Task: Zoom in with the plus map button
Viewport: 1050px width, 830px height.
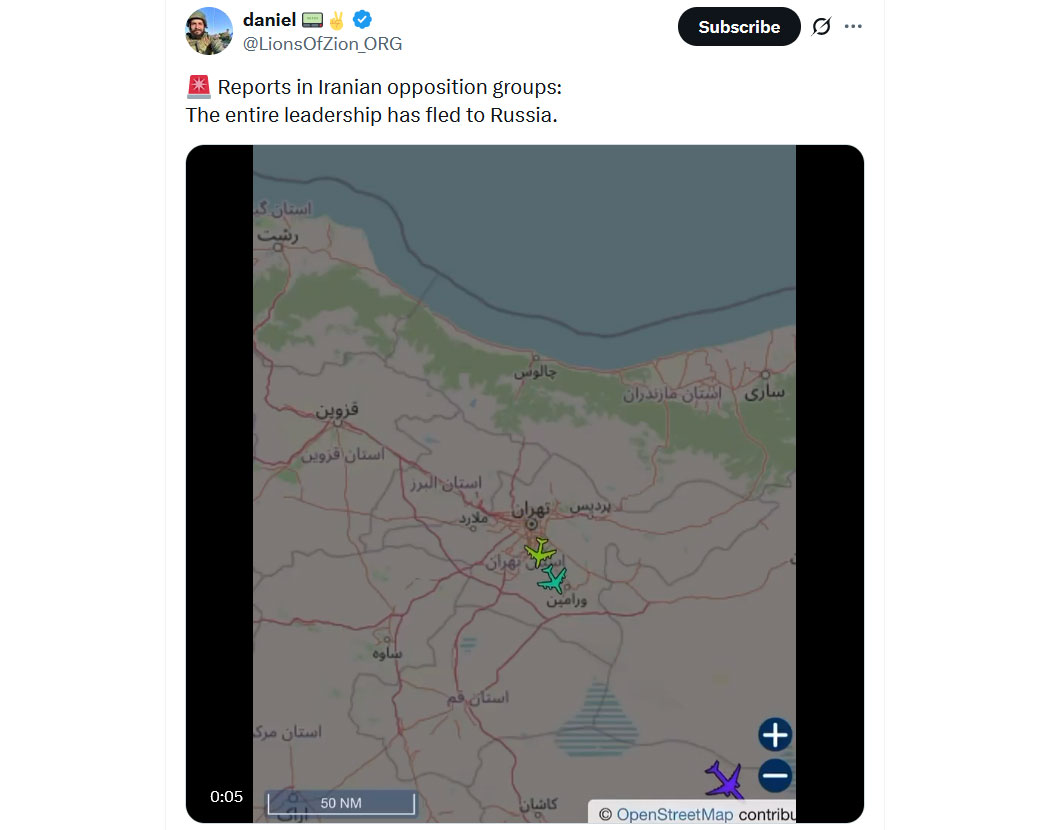Action: [x=775, y=735]
